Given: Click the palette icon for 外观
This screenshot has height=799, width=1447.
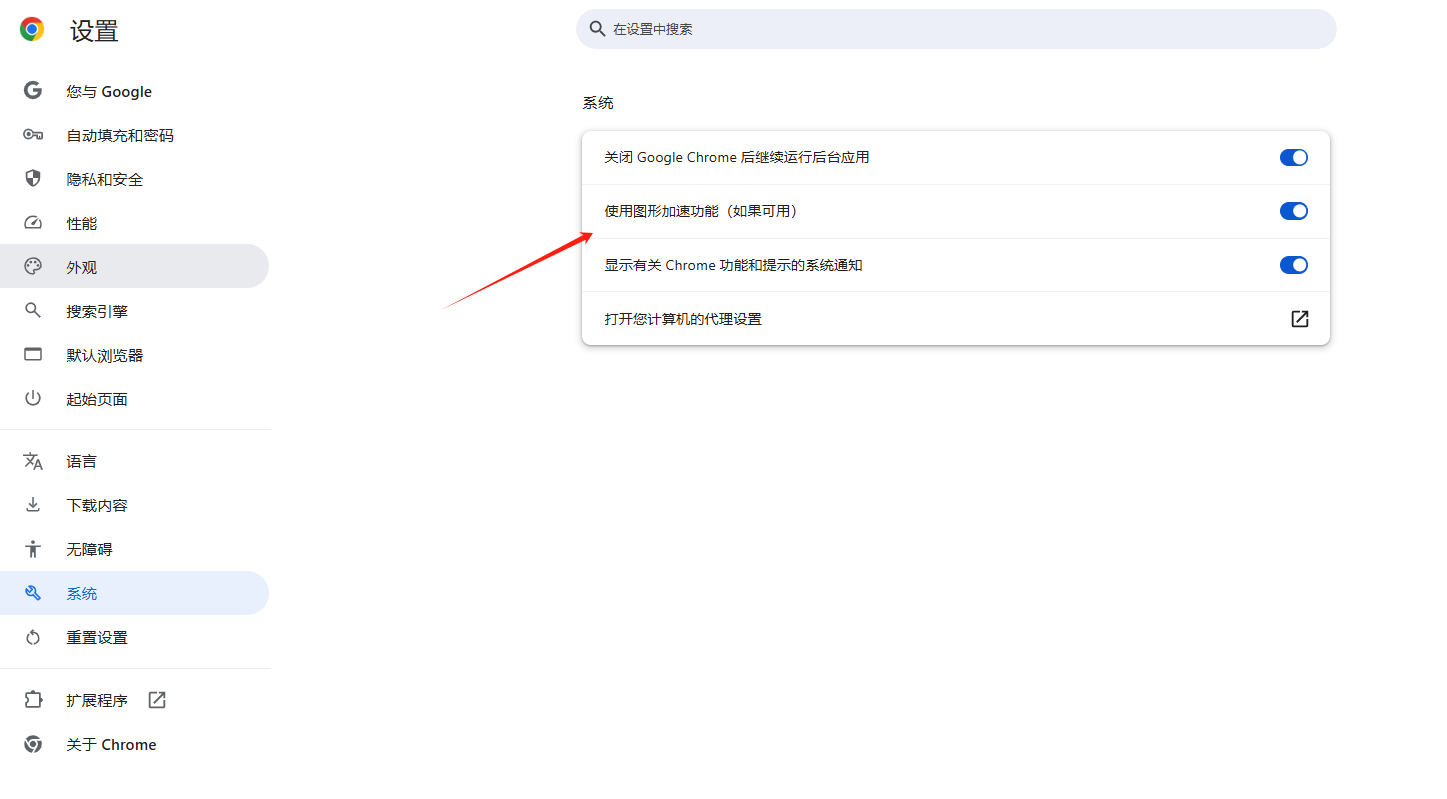Looking at the screenshot, I should [x=33, y=267].
